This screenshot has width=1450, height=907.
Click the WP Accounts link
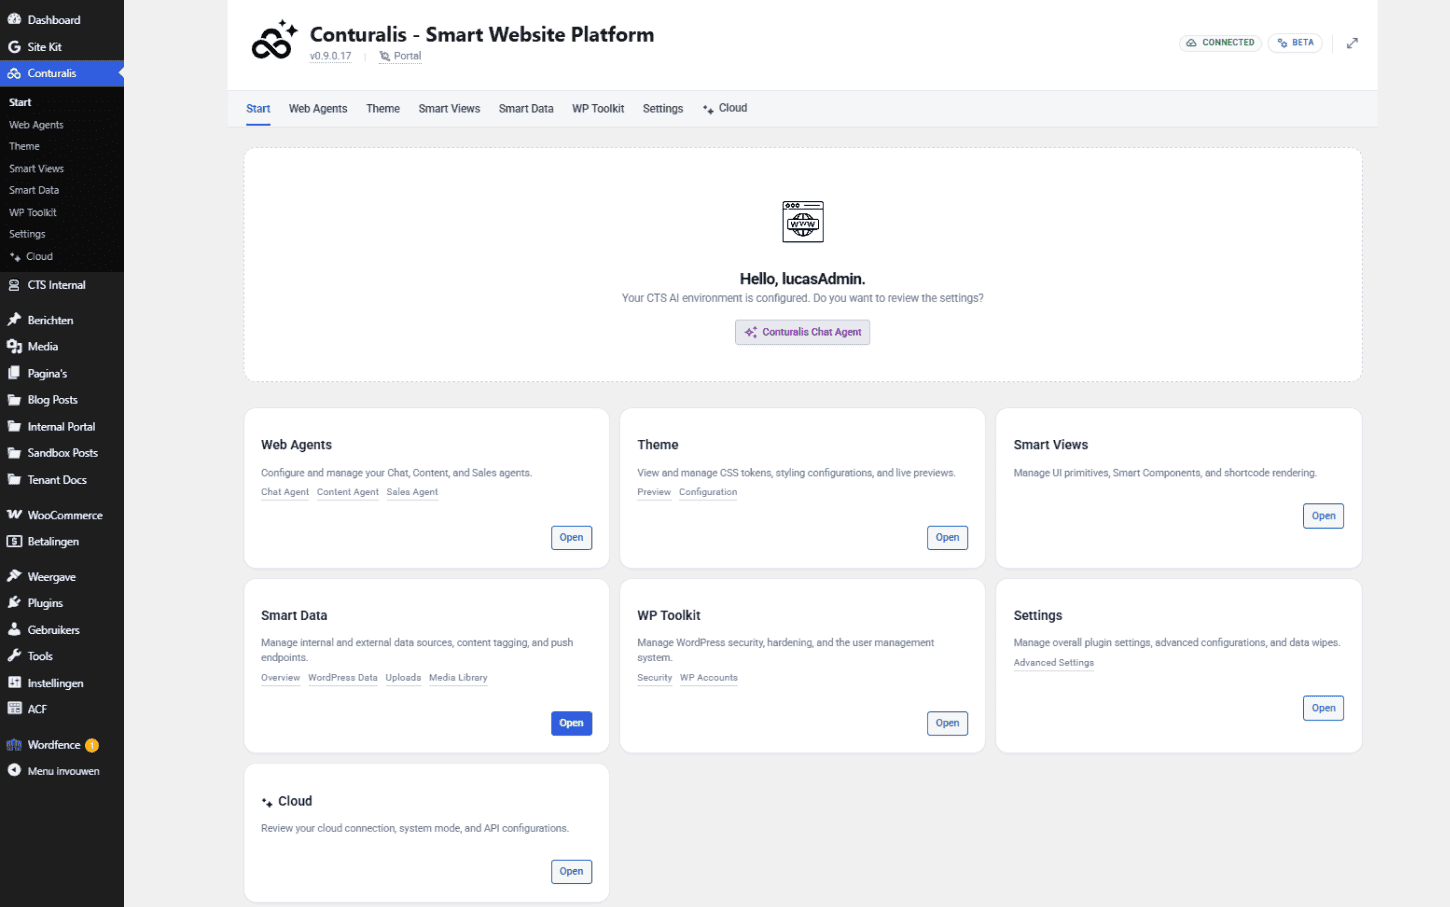(x=709, y=678)
